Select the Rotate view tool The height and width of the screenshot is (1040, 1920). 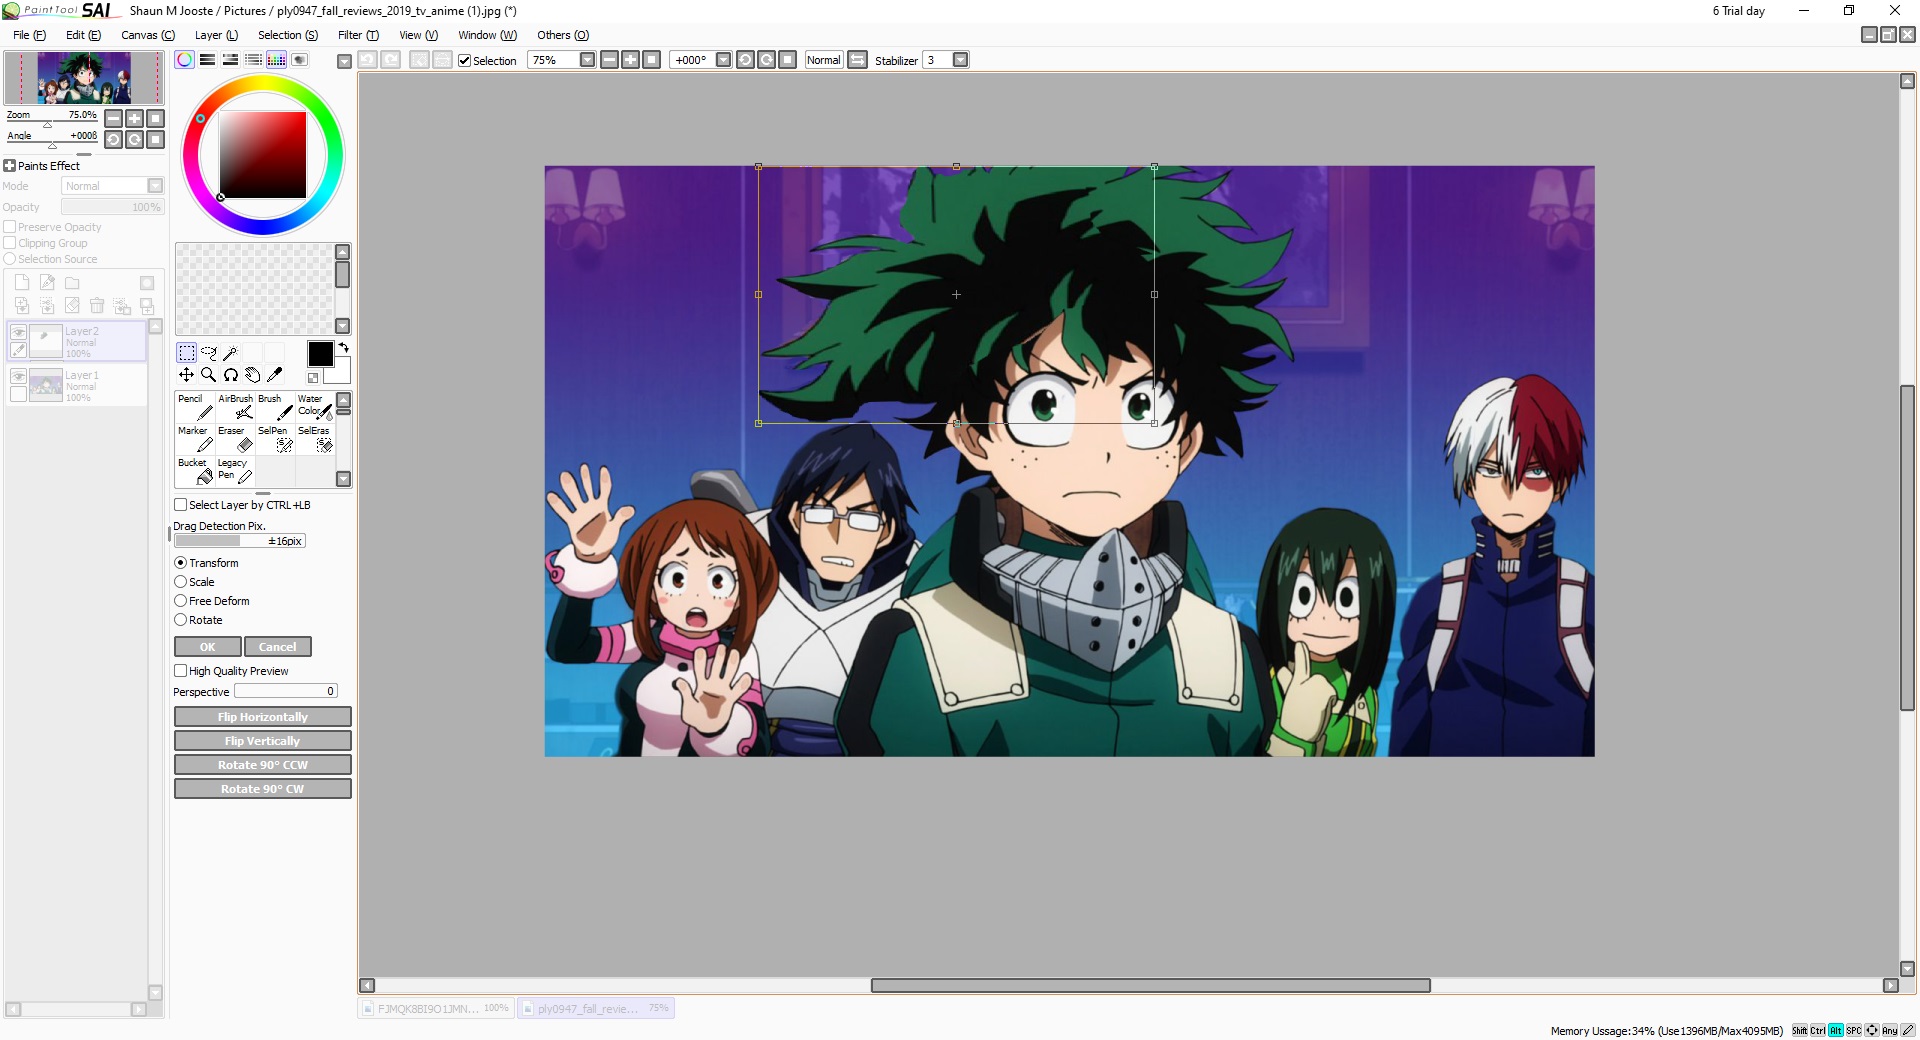pyautogui.click(x=230, y=374)
